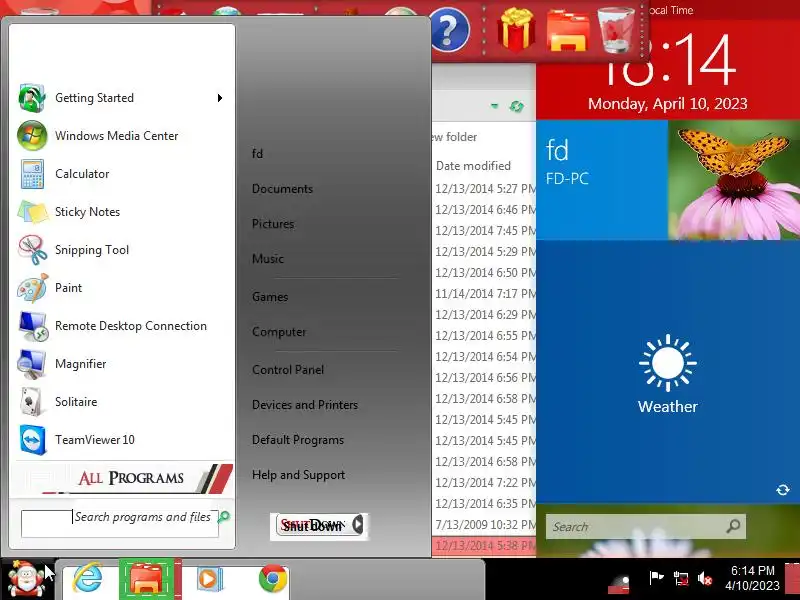Viewport: 800px width, 600px height.
Task: Open Help and Support
Action: (298, 475)
